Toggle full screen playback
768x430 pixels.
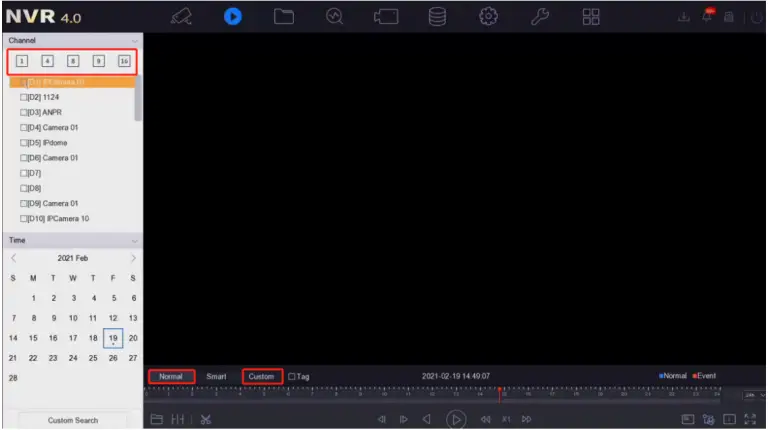click(x=750, y=419)
